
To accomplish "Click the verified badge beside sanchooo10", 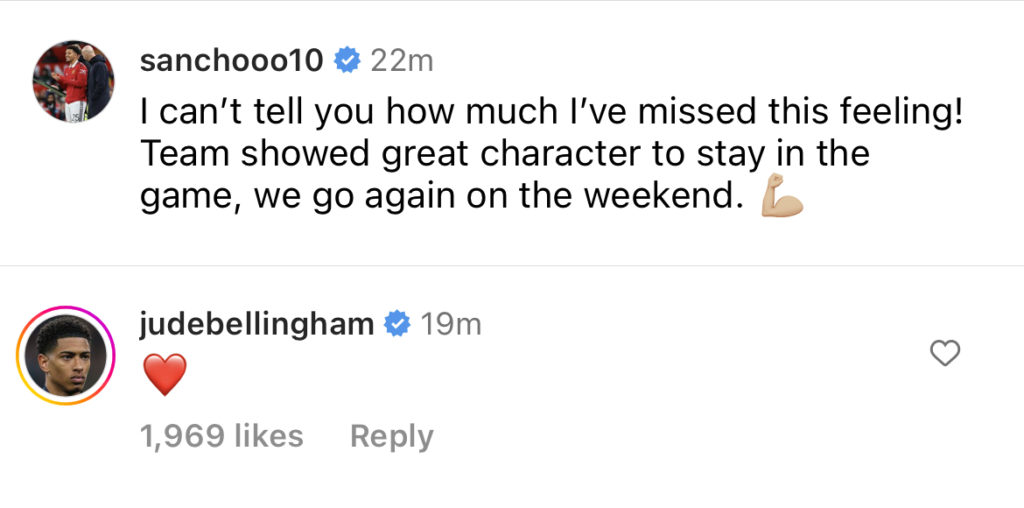I will (347, 61).
